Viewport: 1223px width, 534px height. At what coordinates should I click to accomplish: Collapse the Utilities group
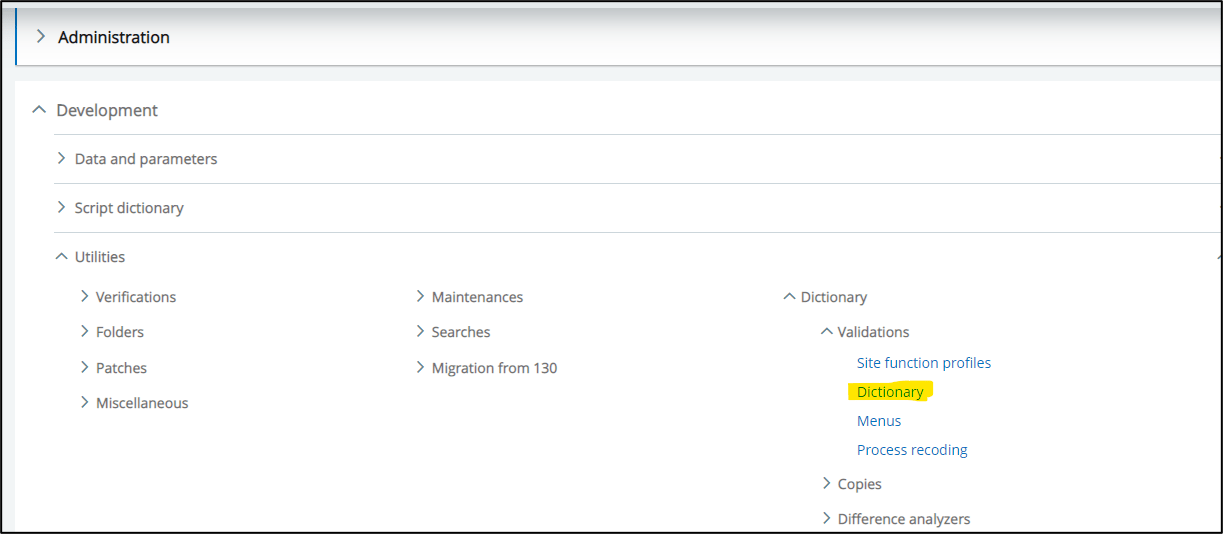pos(99,257)
